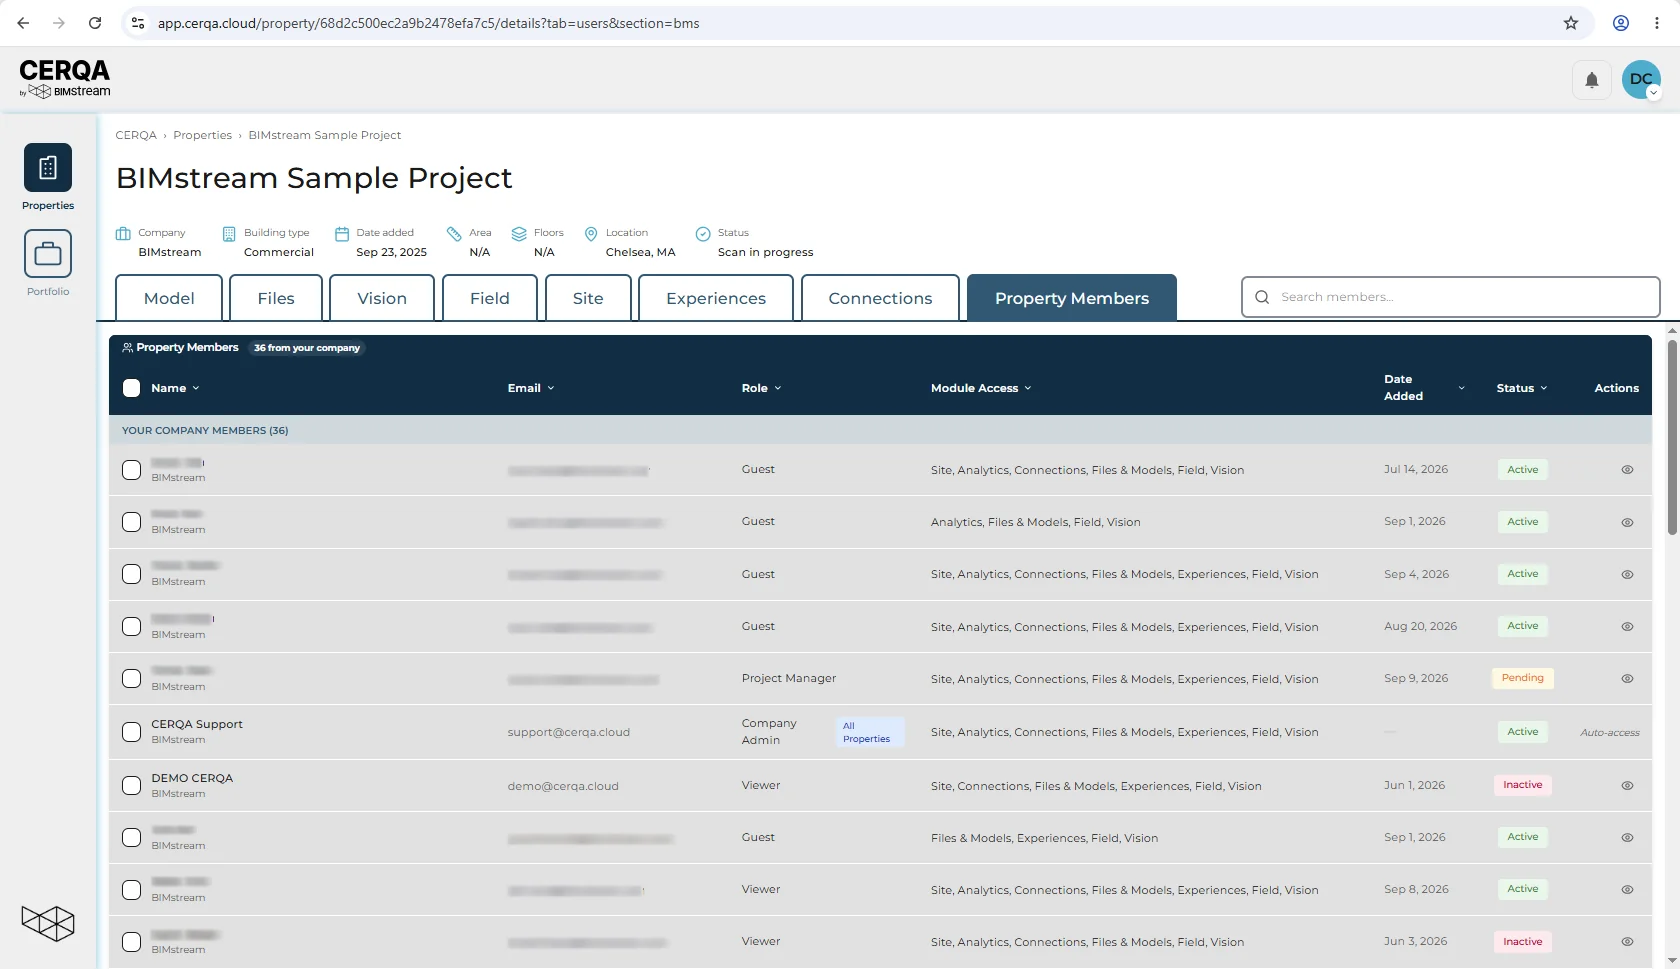Click the CERQA by BIMstream logo
1680x969 pixels.
pyautogui.click(x=65, y=78)
